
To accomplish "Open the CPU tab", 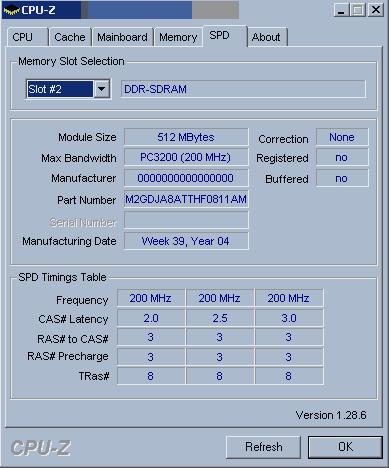I will [x=28, y=37].
